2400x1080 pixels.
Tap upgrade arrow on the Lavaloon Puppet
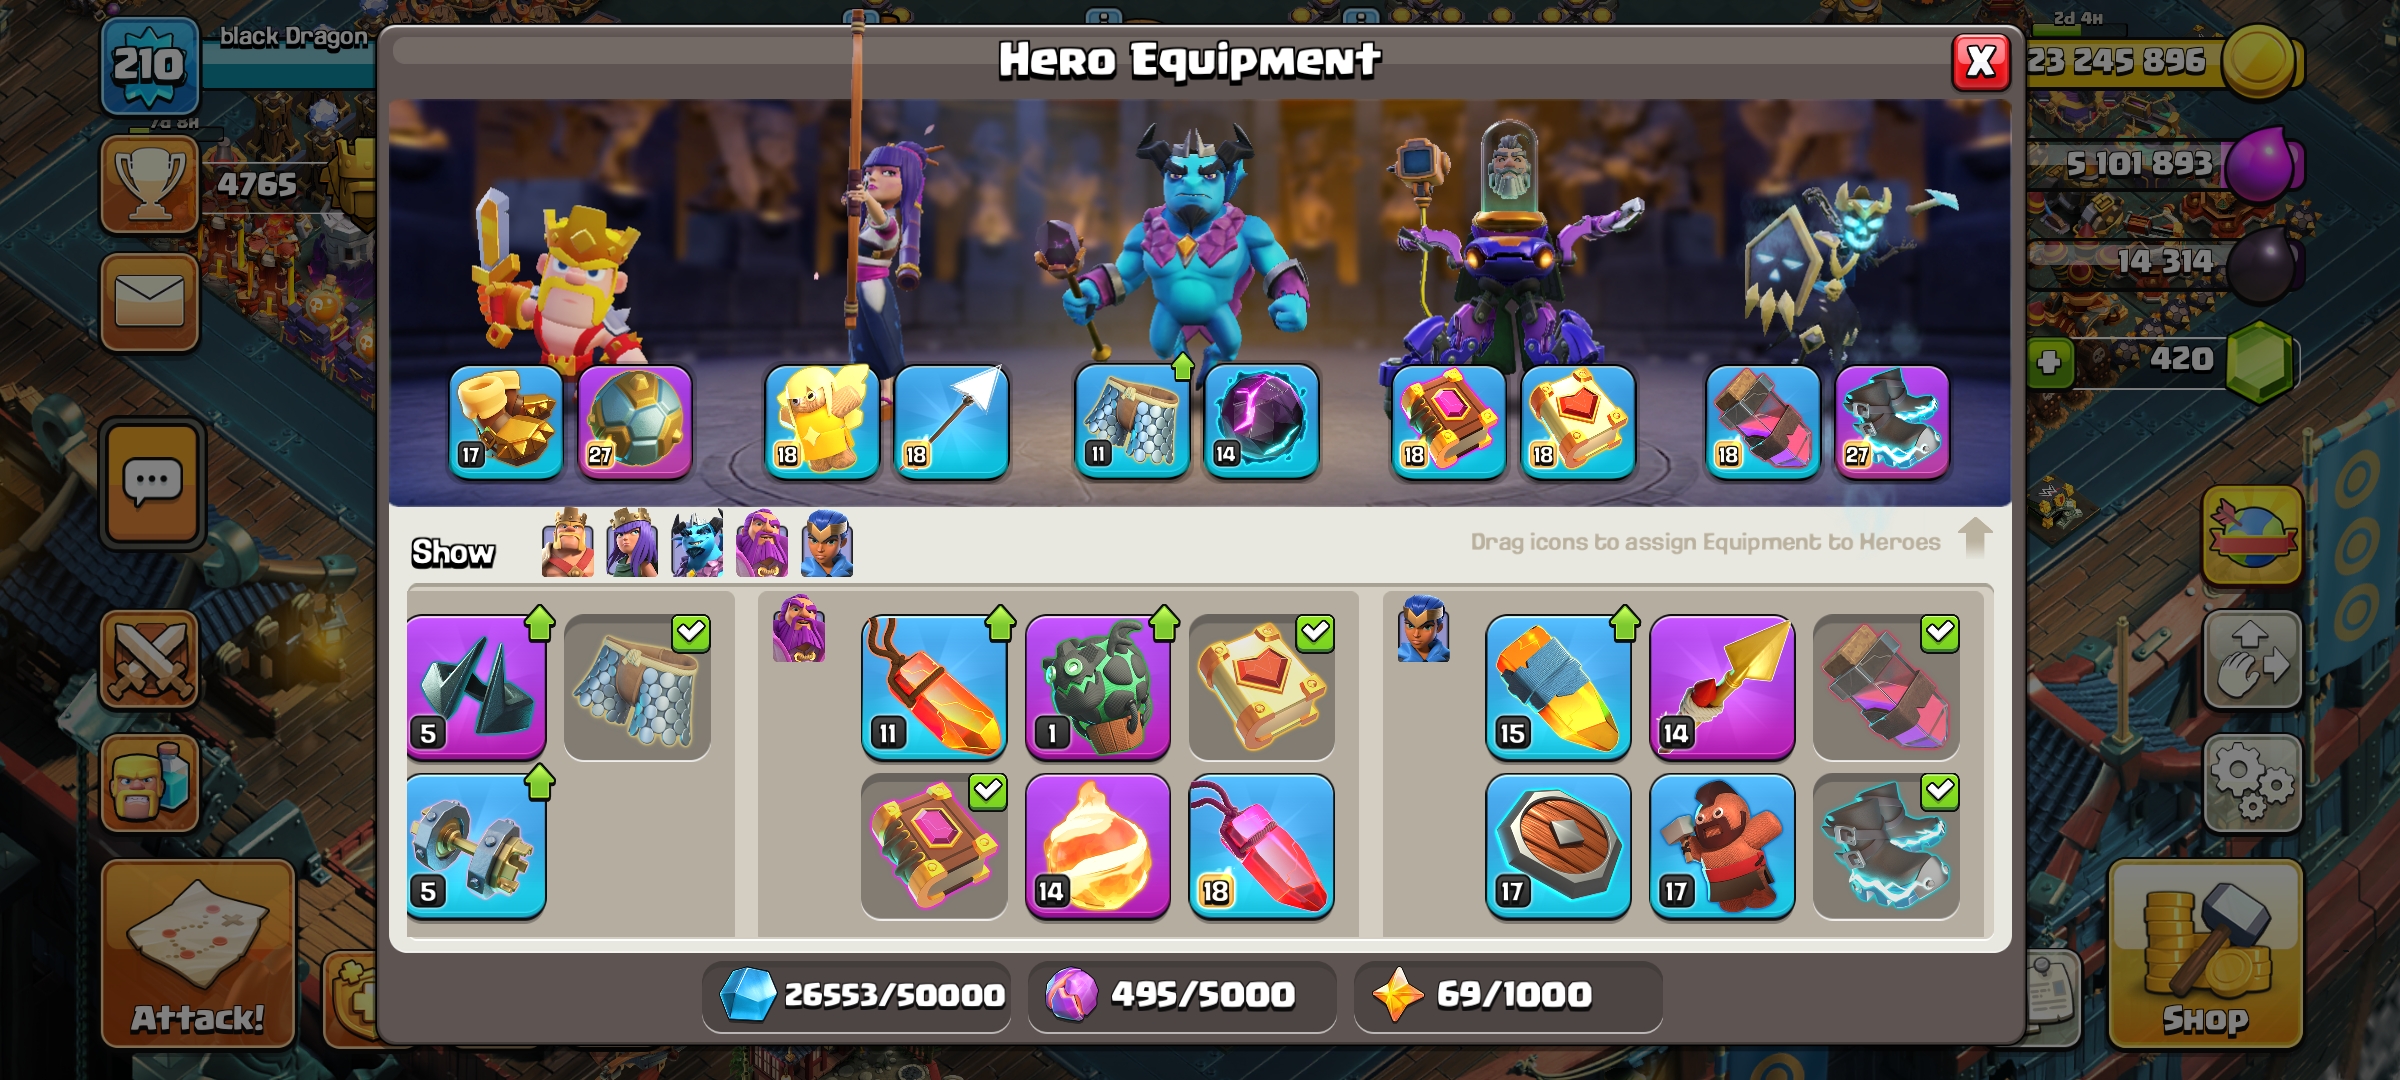[1165, 623]
